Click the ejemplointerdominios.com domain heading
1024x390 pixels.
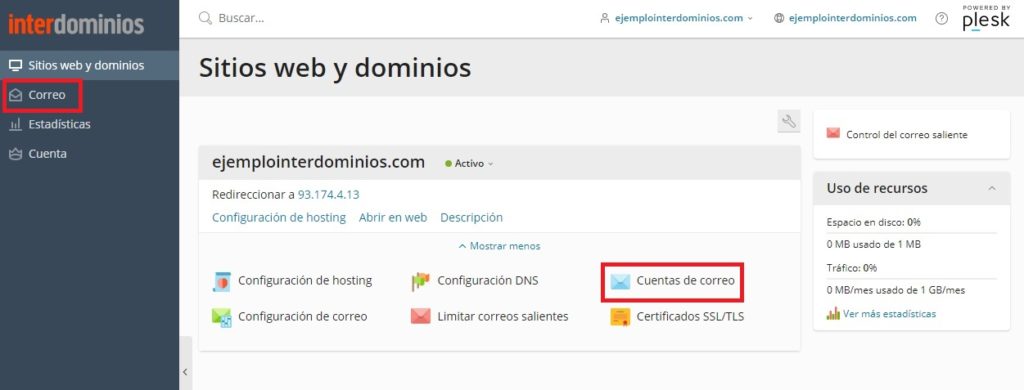pos(319,162)
